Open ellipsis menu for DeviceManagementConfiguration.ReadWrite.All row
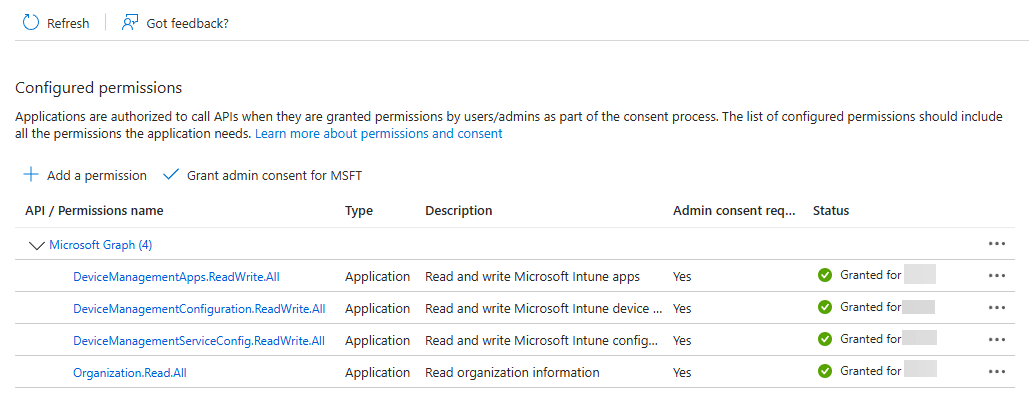This screenshot has width=1029, height=397. coord(996,307)
